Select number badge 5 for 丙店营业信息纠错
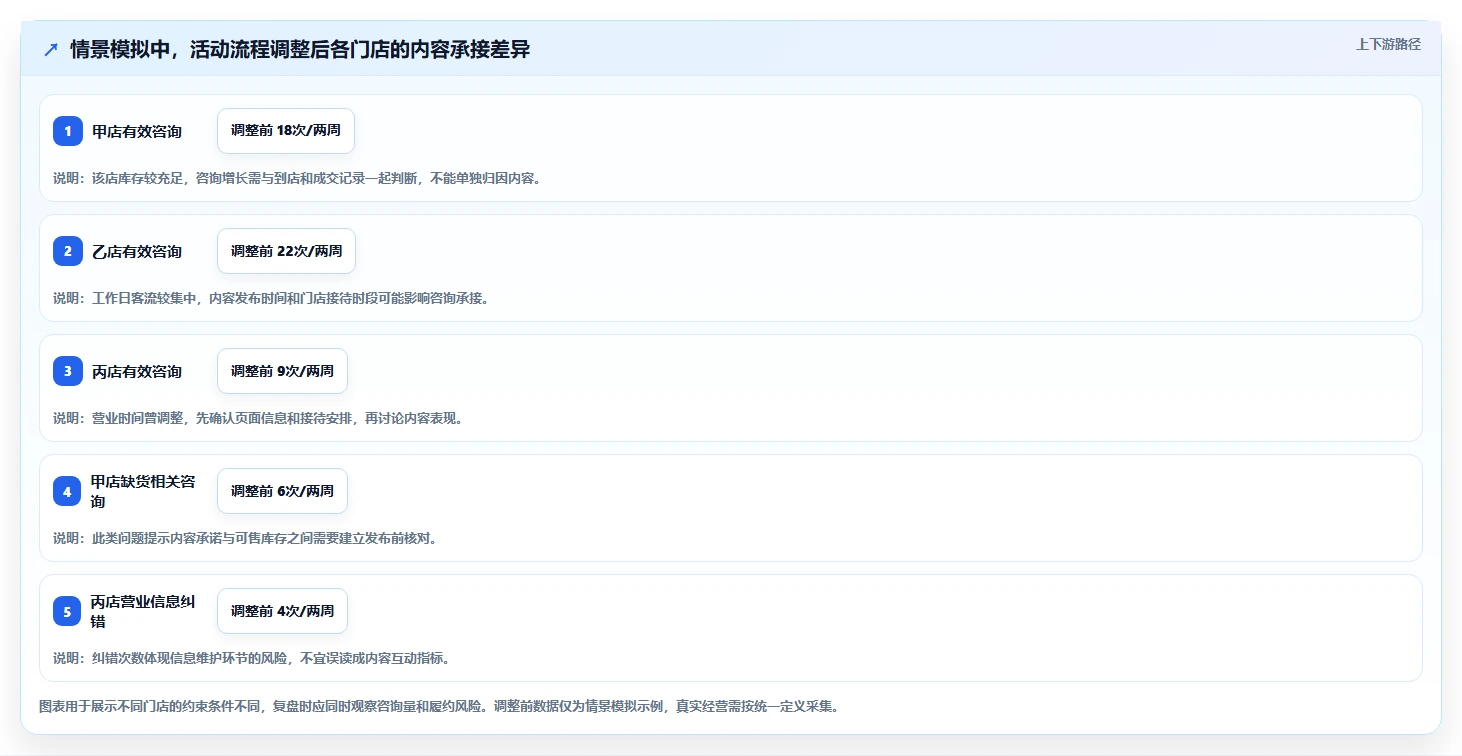 [x=68, y=611]
